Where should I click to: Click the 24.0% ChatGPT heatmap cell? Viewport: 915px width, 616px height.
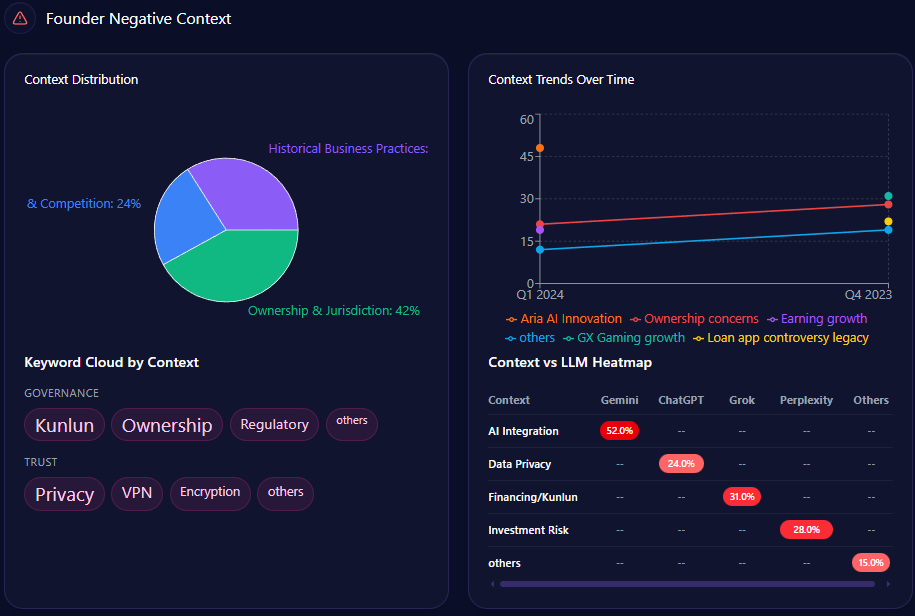[681, 464]
